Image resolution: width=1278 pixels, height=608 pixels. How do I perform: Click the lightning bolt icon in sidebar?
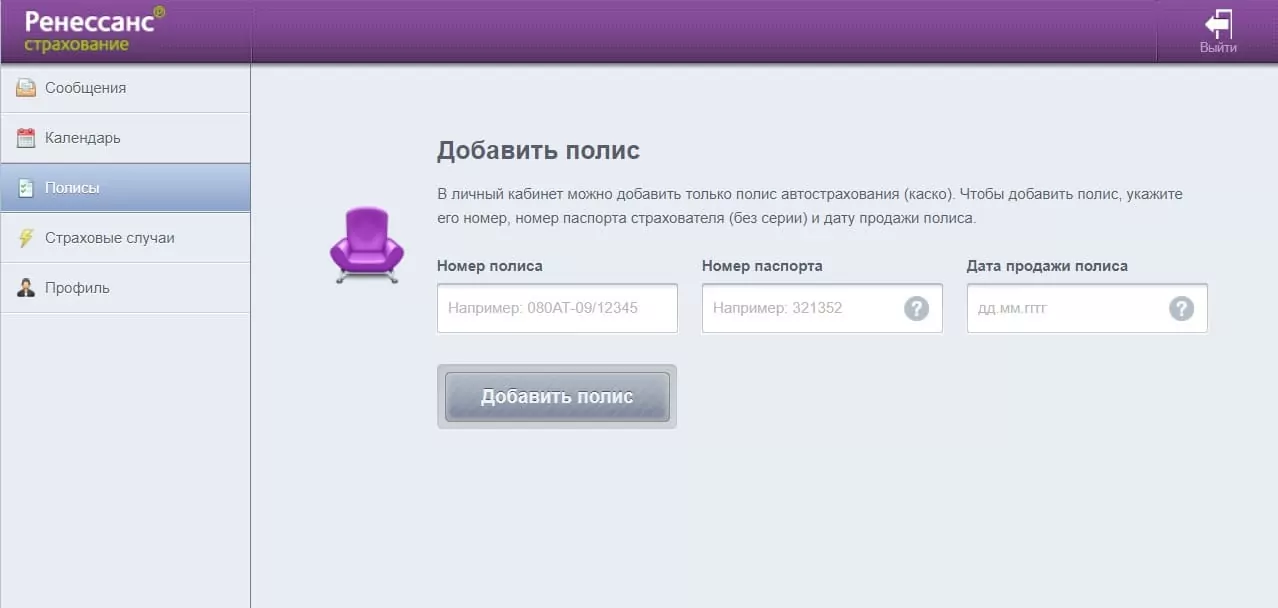click(x=26, y=238)
